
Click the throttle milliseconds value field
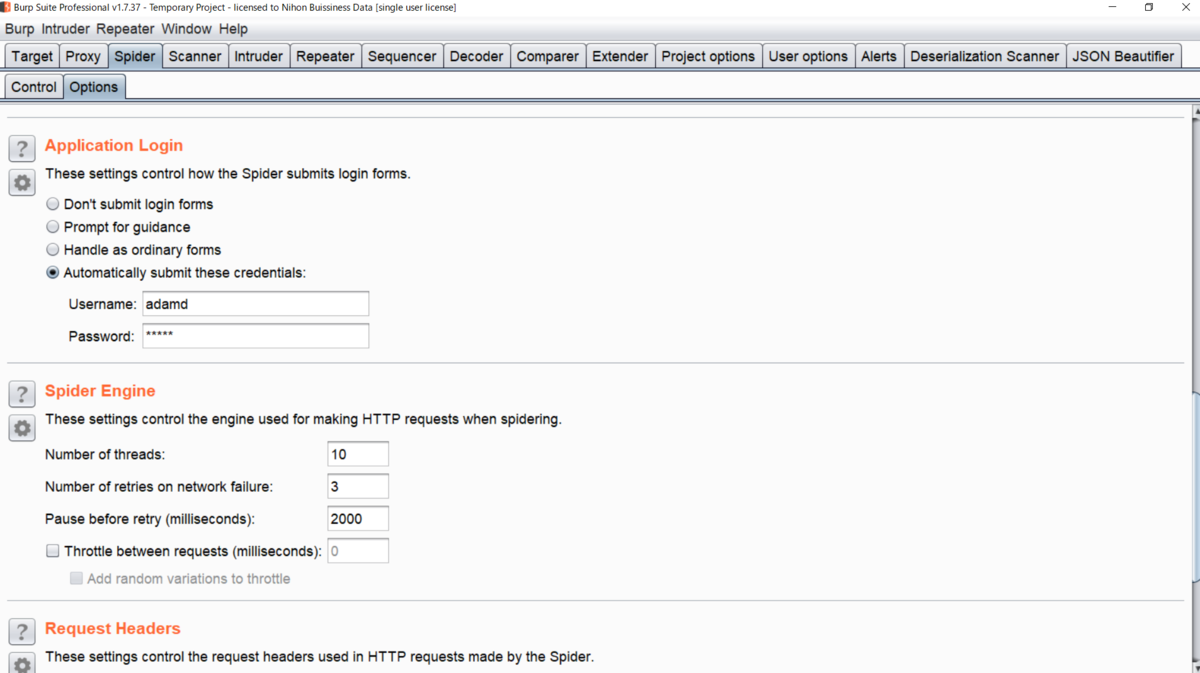tap(358, 551)
